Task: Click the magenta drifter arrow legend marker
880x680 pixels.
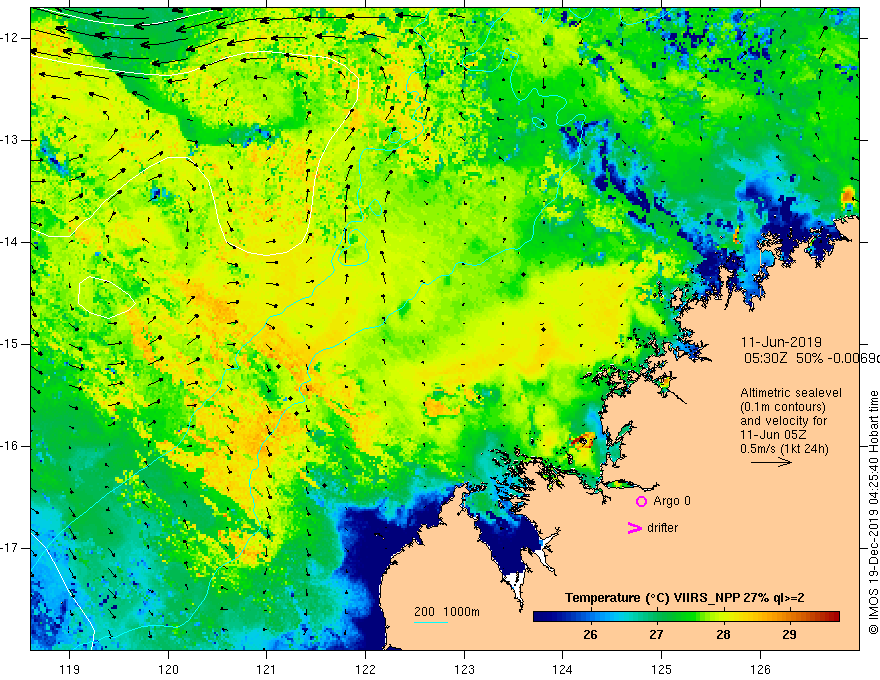Action: (635, 528)
